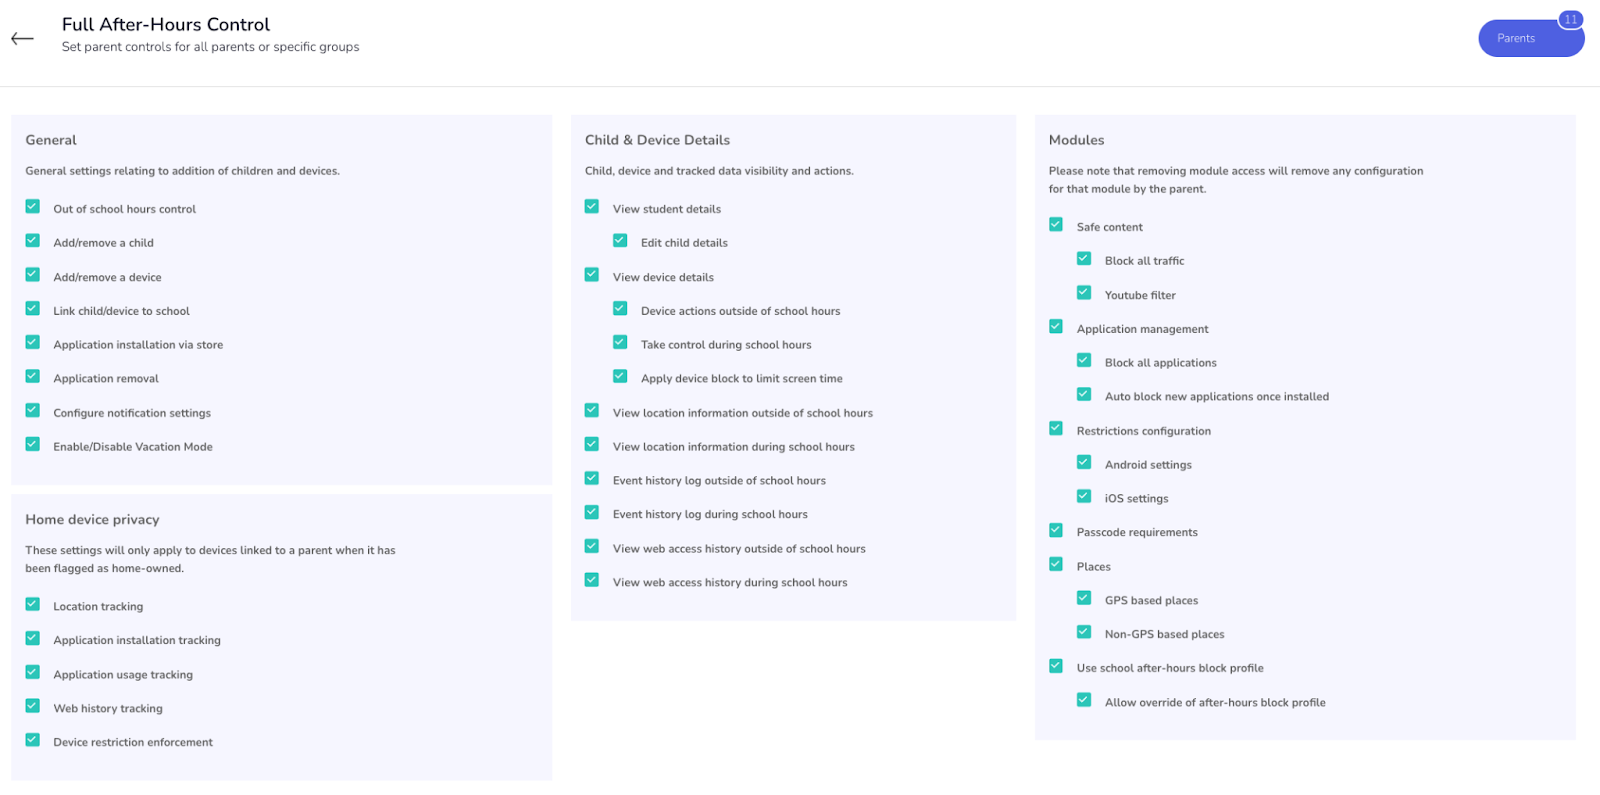The width and height of the screenshot is (1600, 795).
Task: Uncheck View location information outside of school hours
Action: pos(592,411)
